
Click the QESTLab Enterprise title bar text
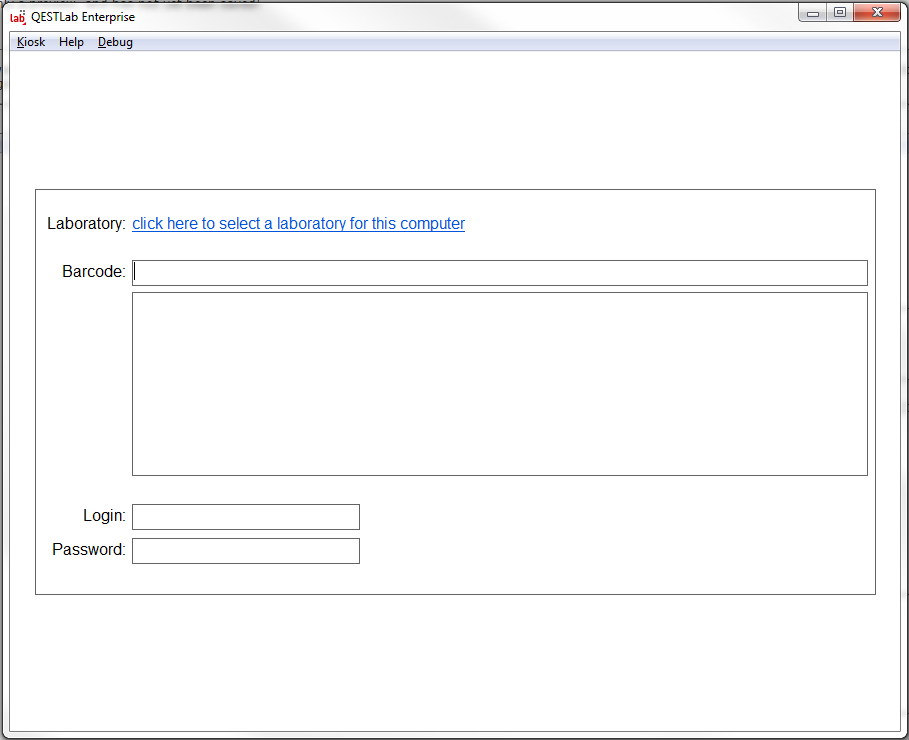point(83,17)
